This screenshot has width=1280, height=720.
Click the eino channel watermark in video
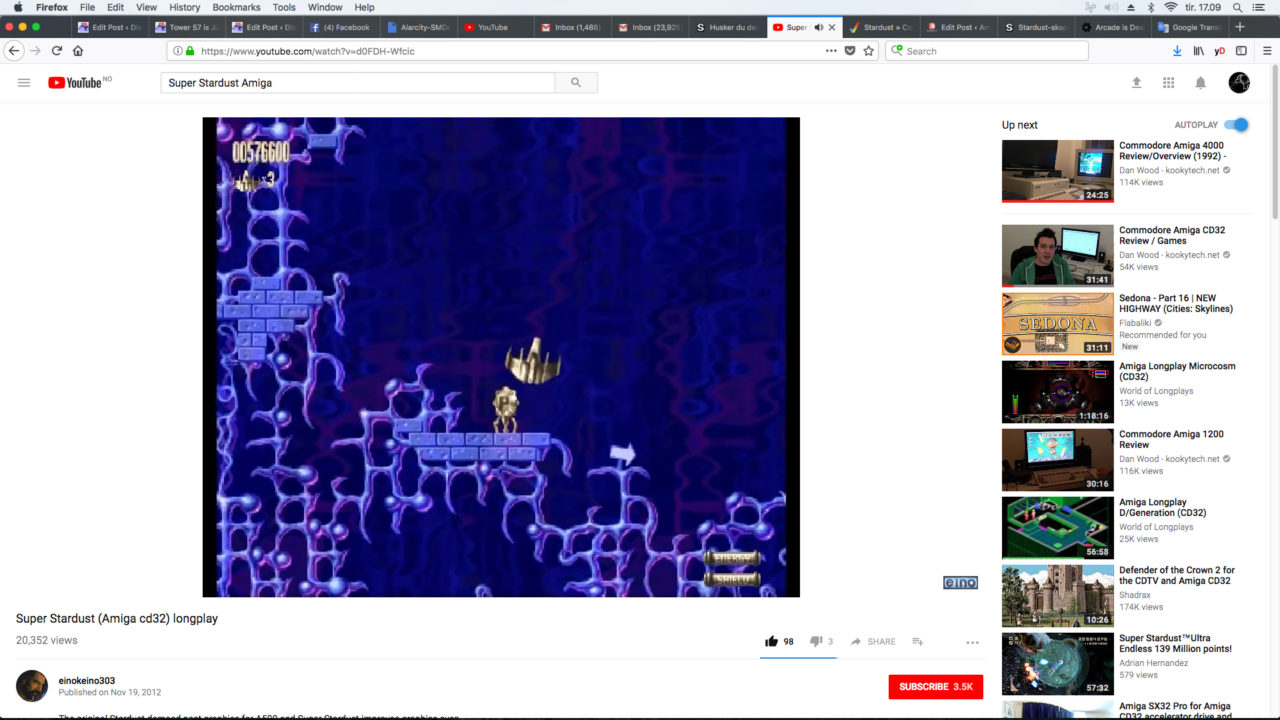coord(960,582)
